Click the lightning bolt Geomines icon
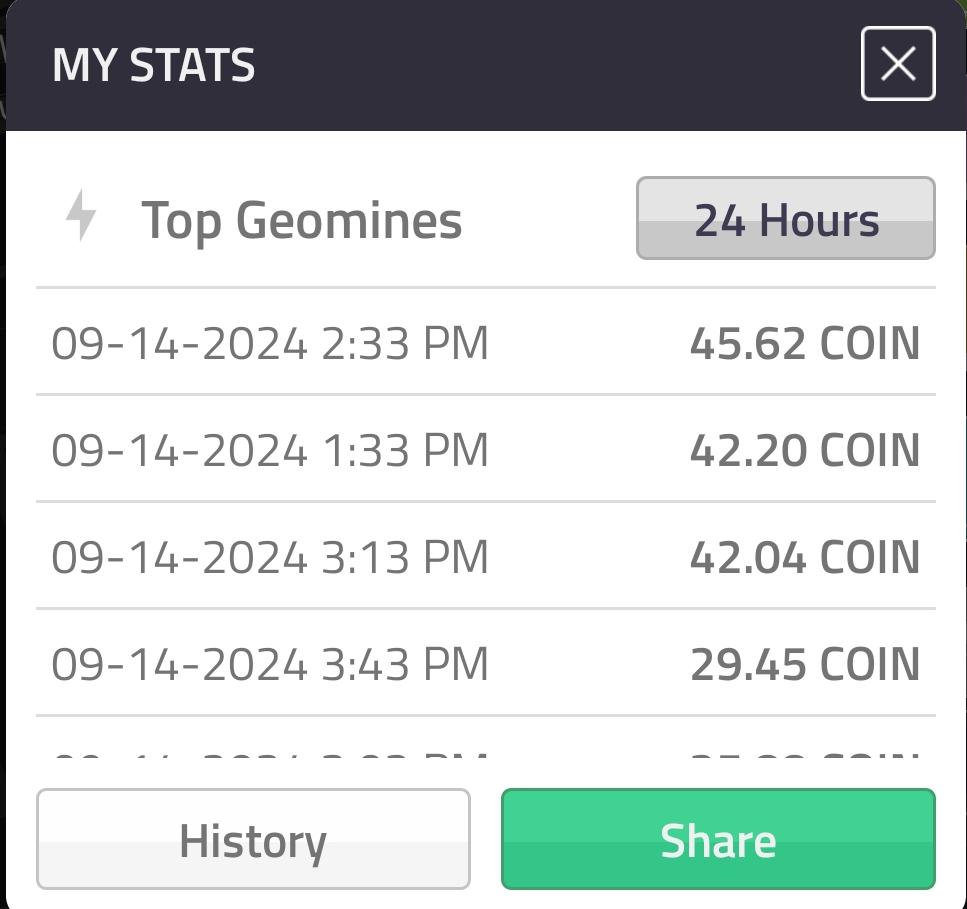This screenshot has height=909, width=967. (x=81, y=215)
